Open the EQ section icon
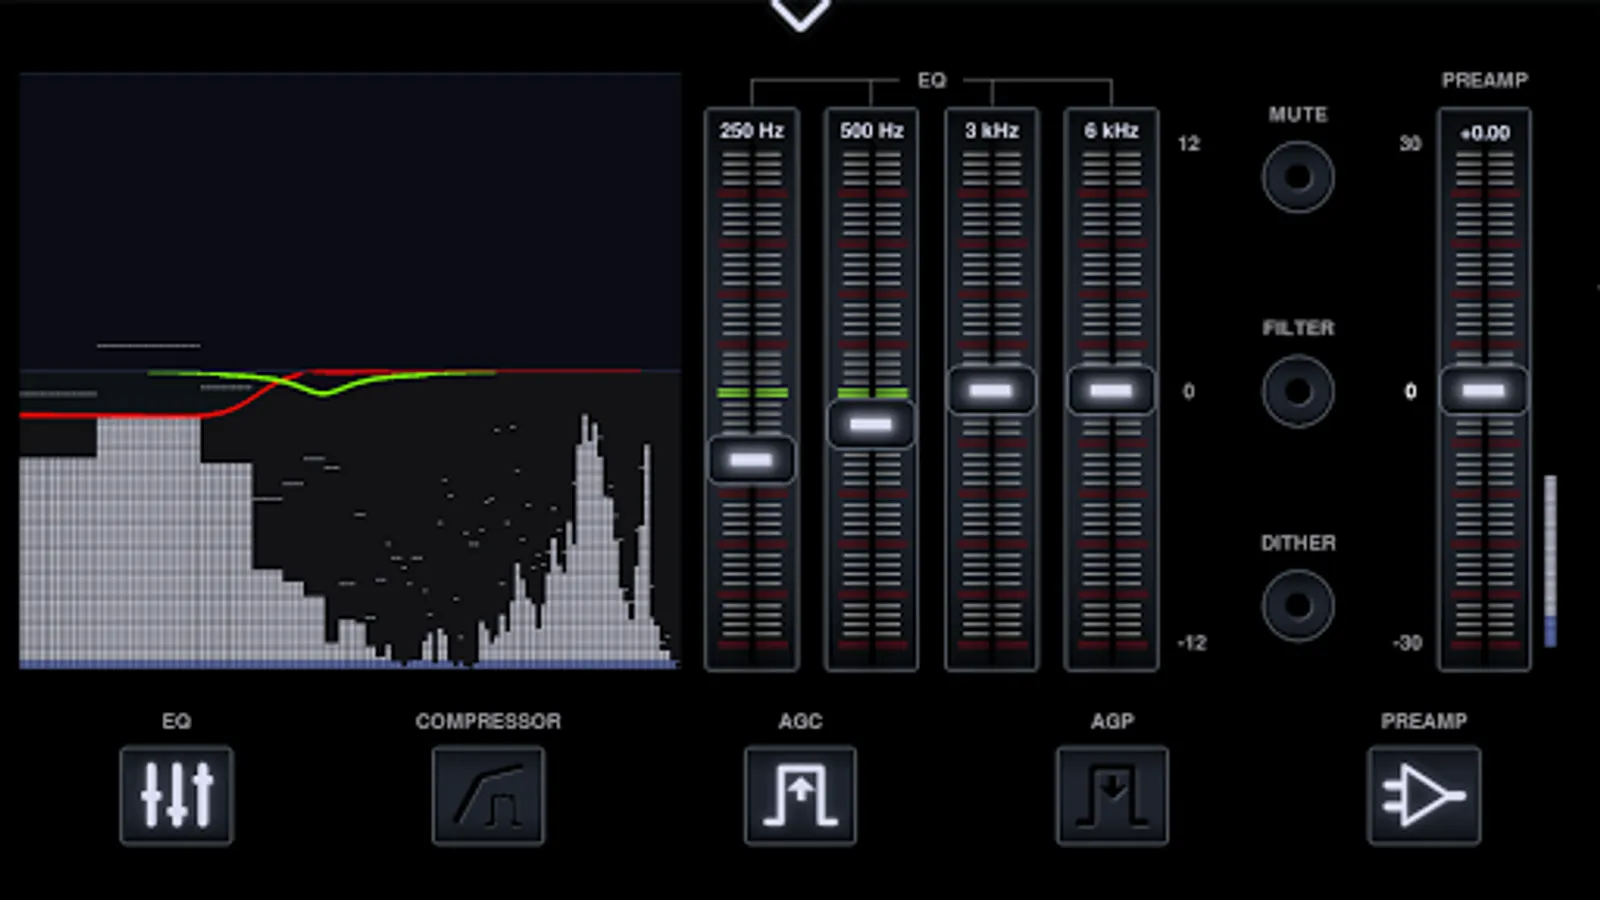Viewport: 1600px width, 900px height. click(176, 795)
